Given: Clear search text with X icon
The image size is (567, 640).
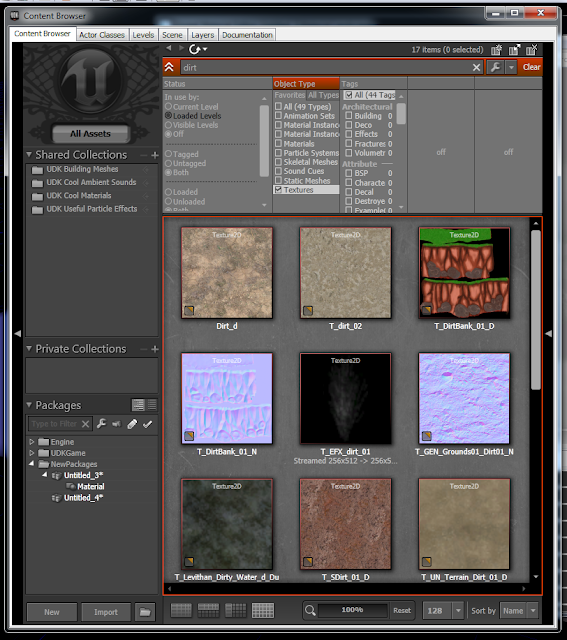Looking at the screenshot, I should point(476,67).
